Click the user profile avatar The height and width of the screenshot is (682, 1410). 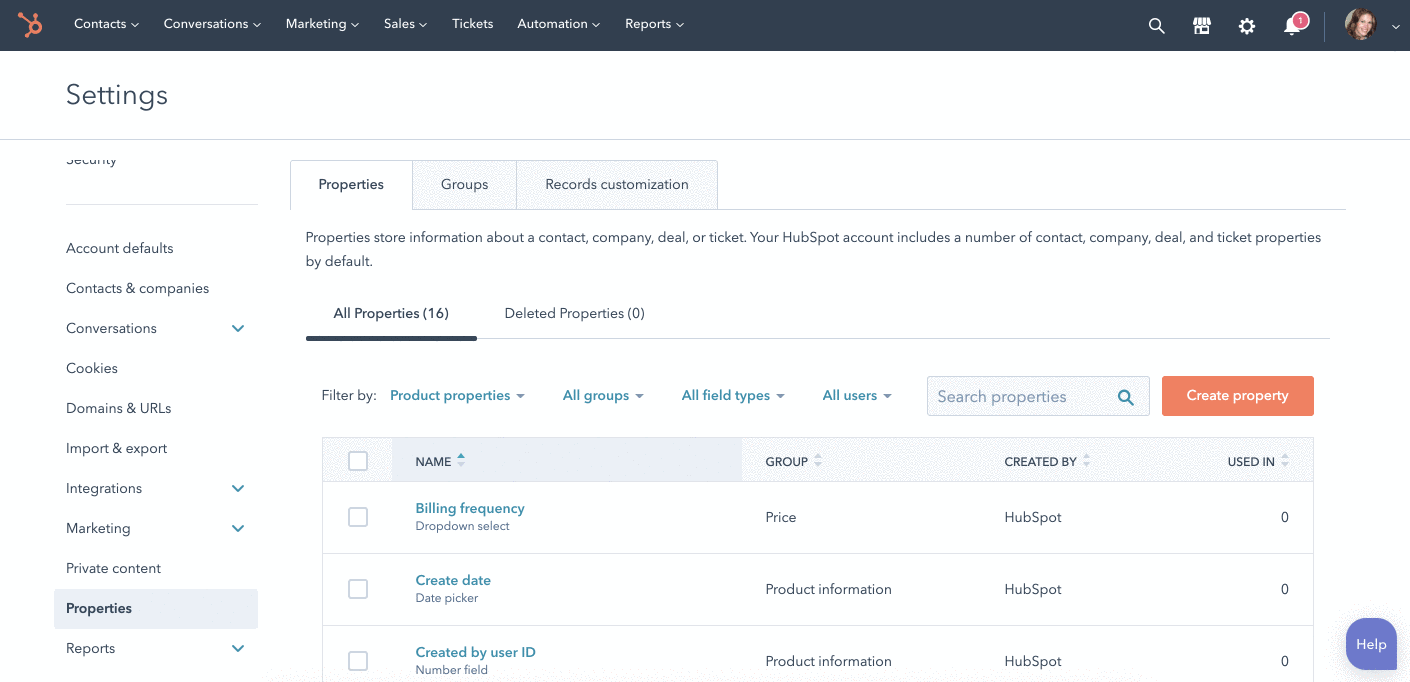click(x=1360, y=25)
